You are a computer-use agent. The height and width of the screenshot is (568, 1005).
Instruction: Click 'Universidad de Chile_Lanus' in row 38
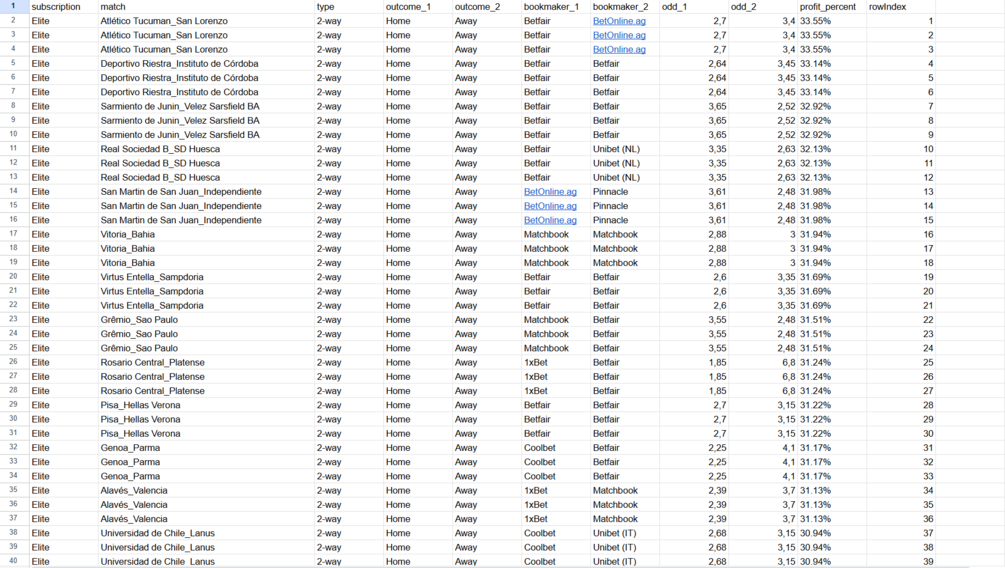[158, 533]
